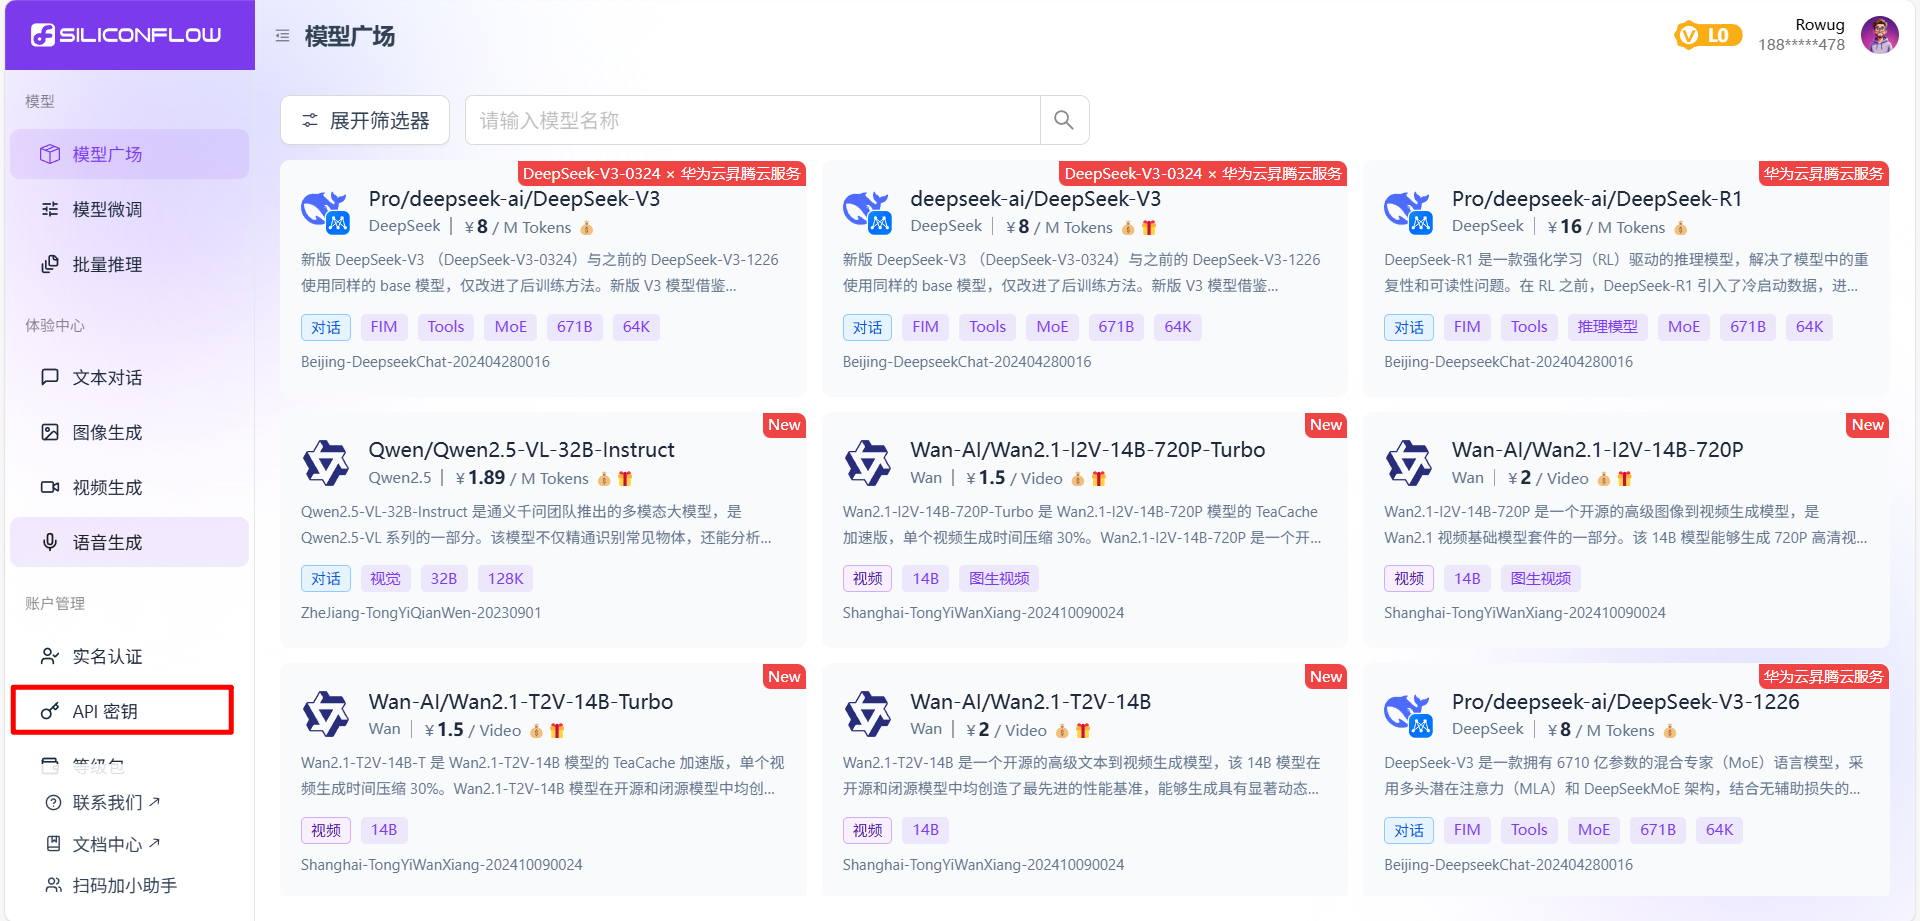This screenshot has height=921, width=1920.
Task: Click Wan logo on Wan2.1-I2V-14B-720P card
Action: [x=1408, y=463]
